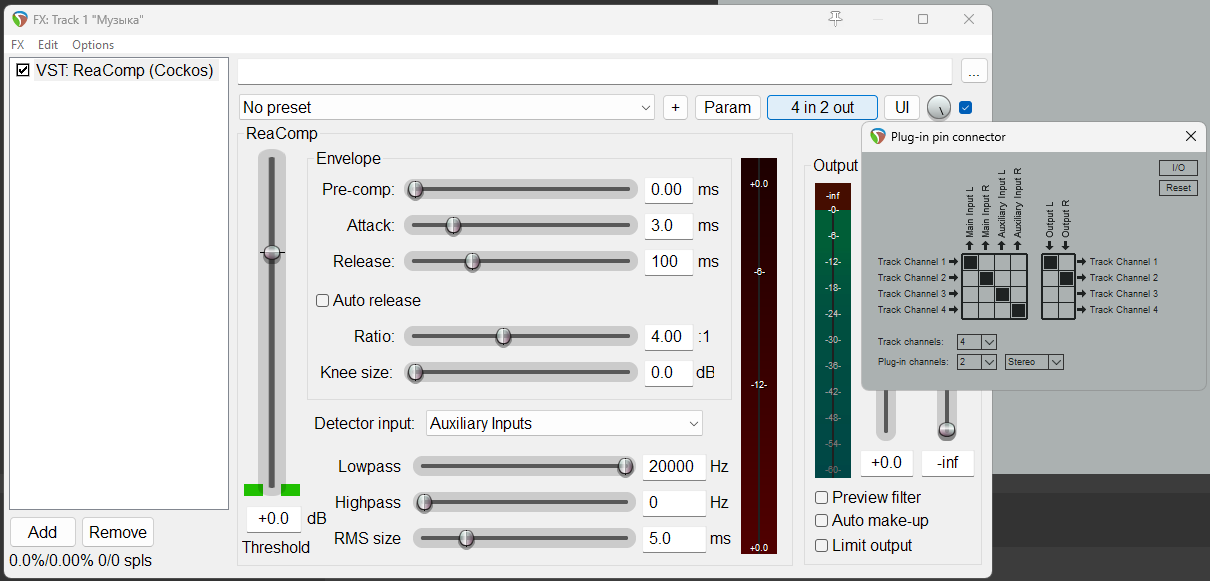Toggle pin Output R to Track Channel 2
The width and height of the screenshot is (1210, 581).
(1066, 278)
